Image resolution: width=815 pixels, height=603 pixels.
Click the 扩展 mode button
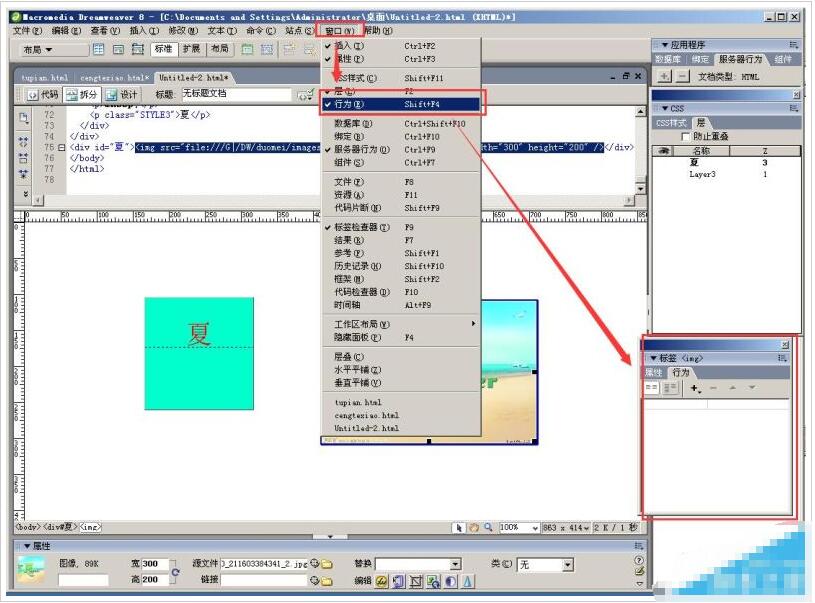coord(190,49)
